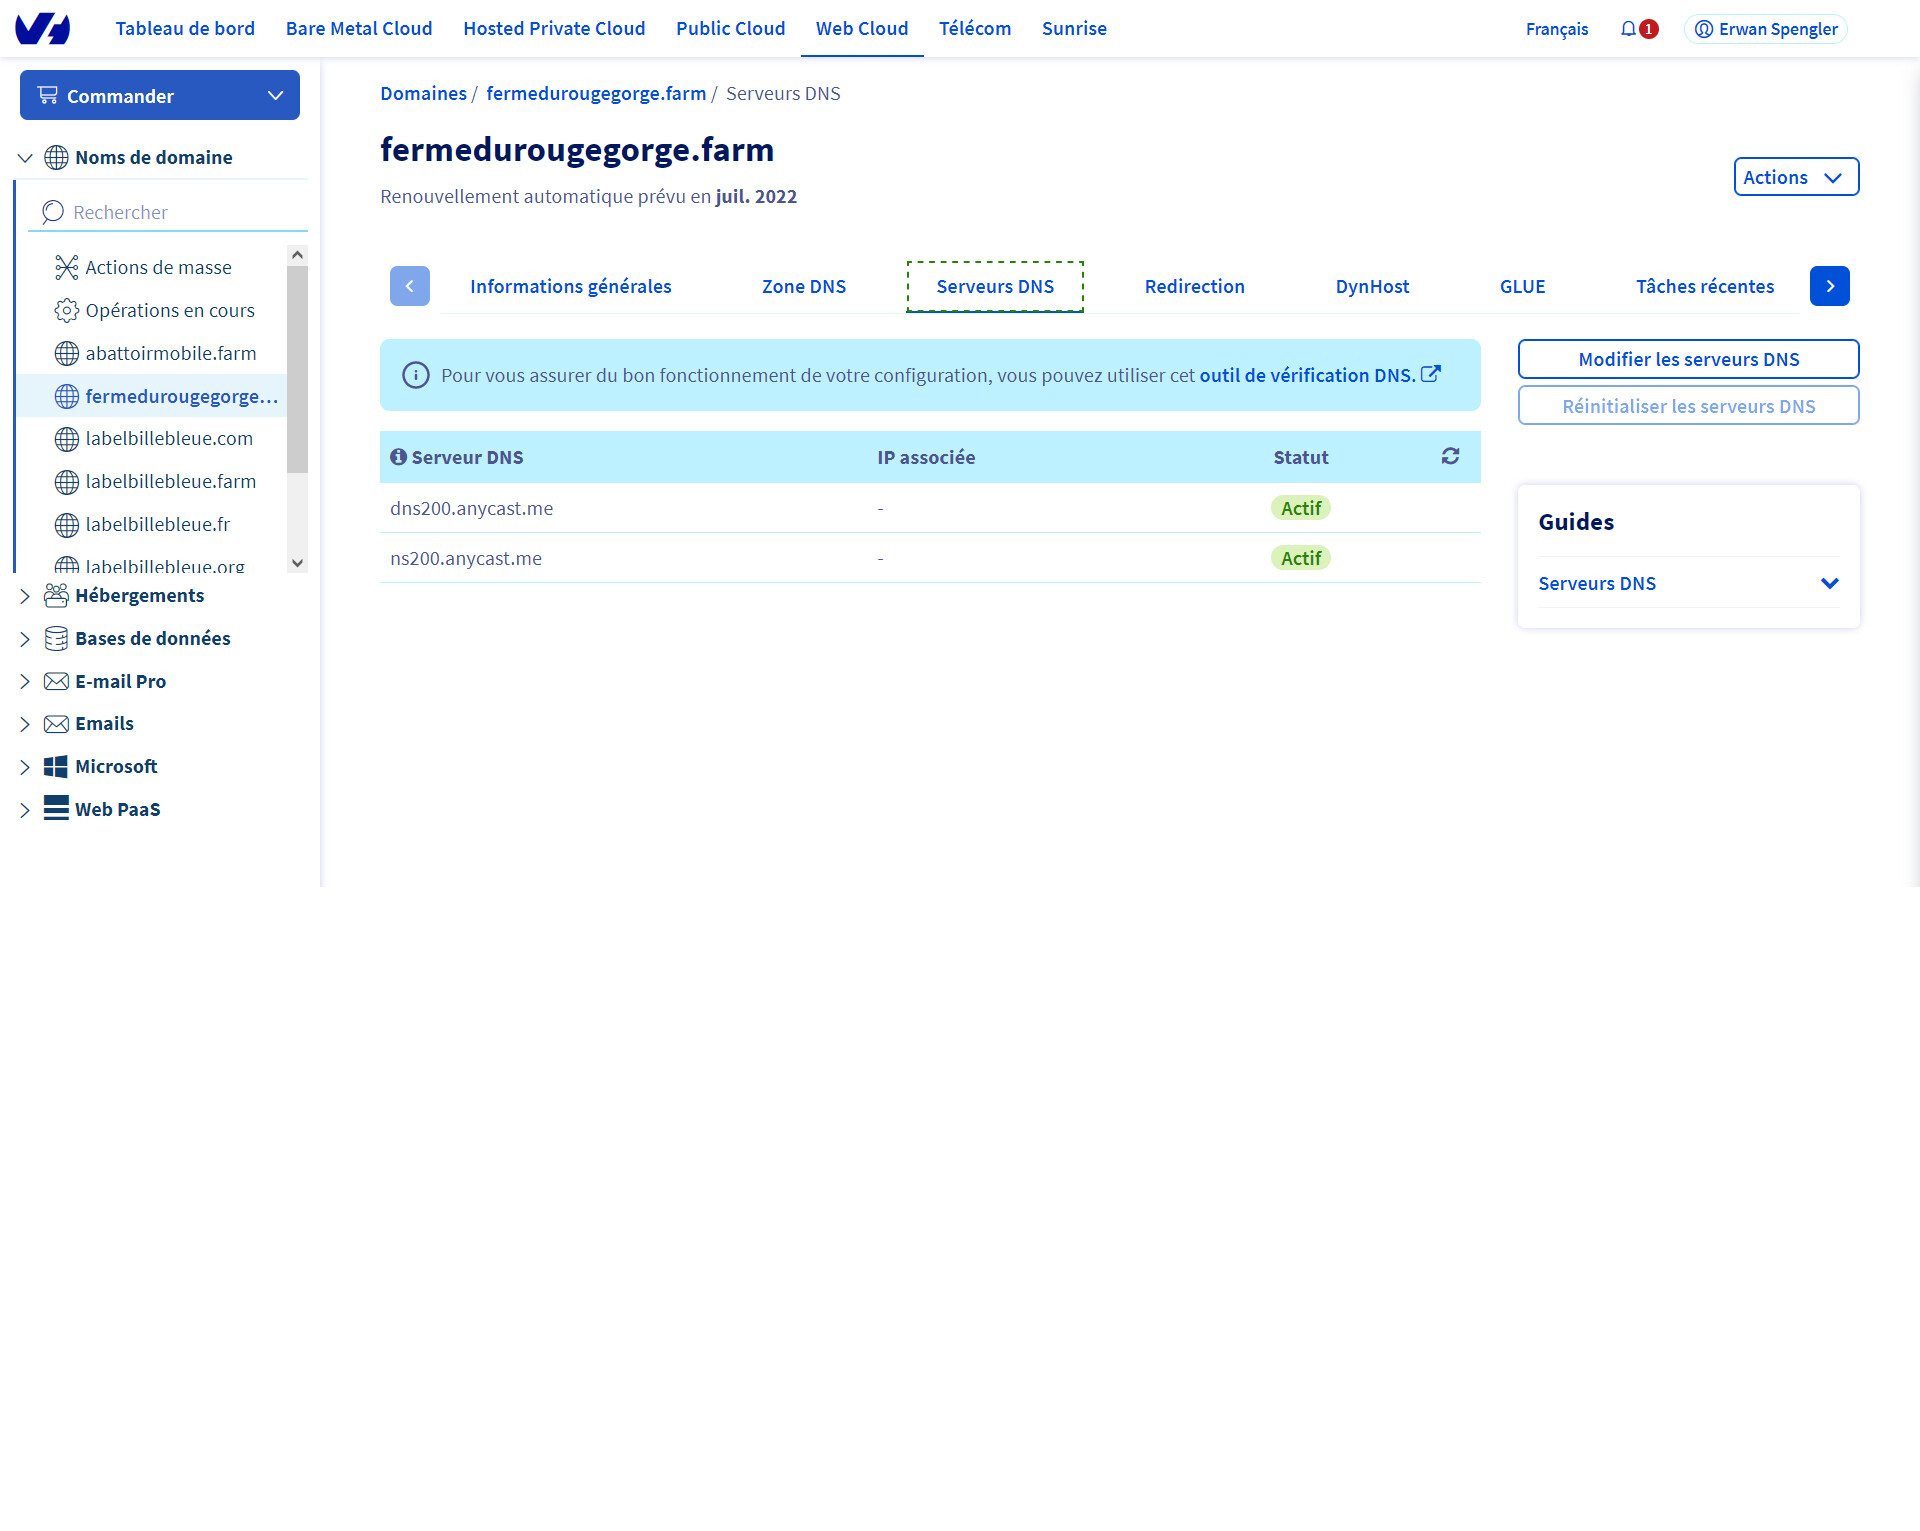Click Modifier les serveurs DNS button
Image resolution: width=1920 pixels, height=1531 pixels.
click(x=1689, y=359)
